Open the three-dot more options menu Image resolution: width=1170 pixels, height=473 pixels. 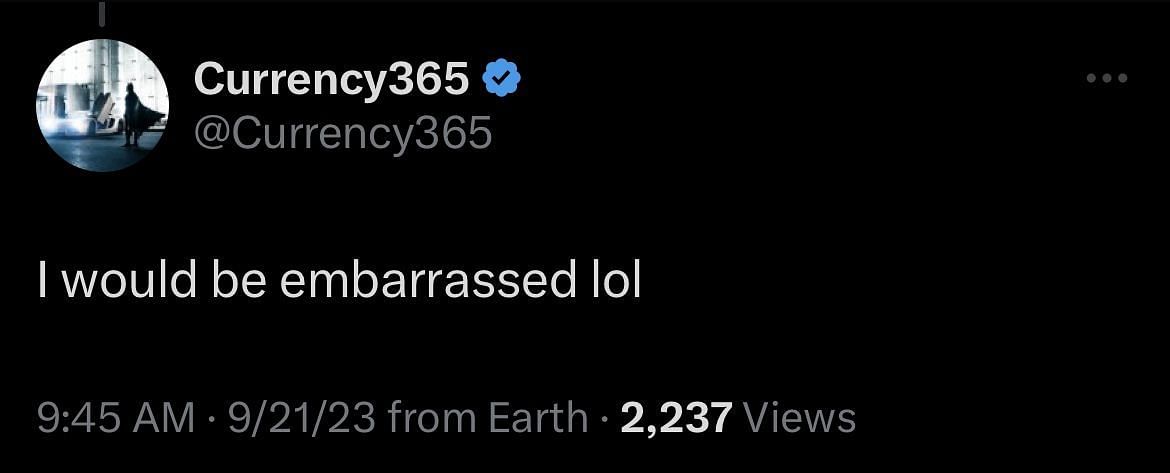tap(1107, 78)
